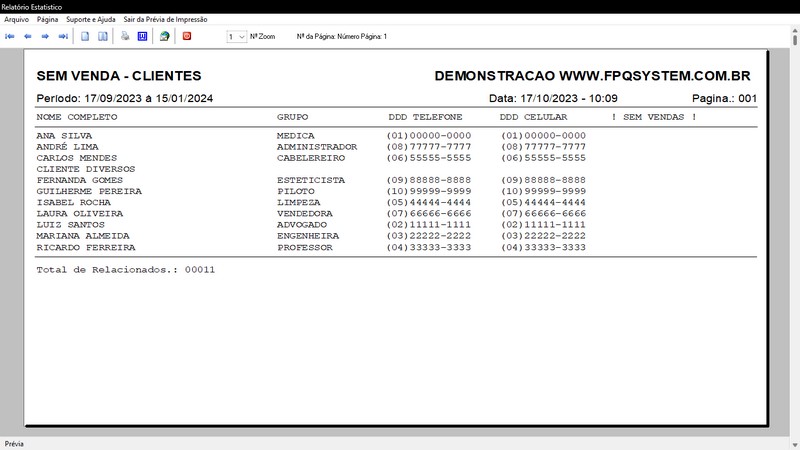Click the Número Página: 1 label

click(362, 37)
